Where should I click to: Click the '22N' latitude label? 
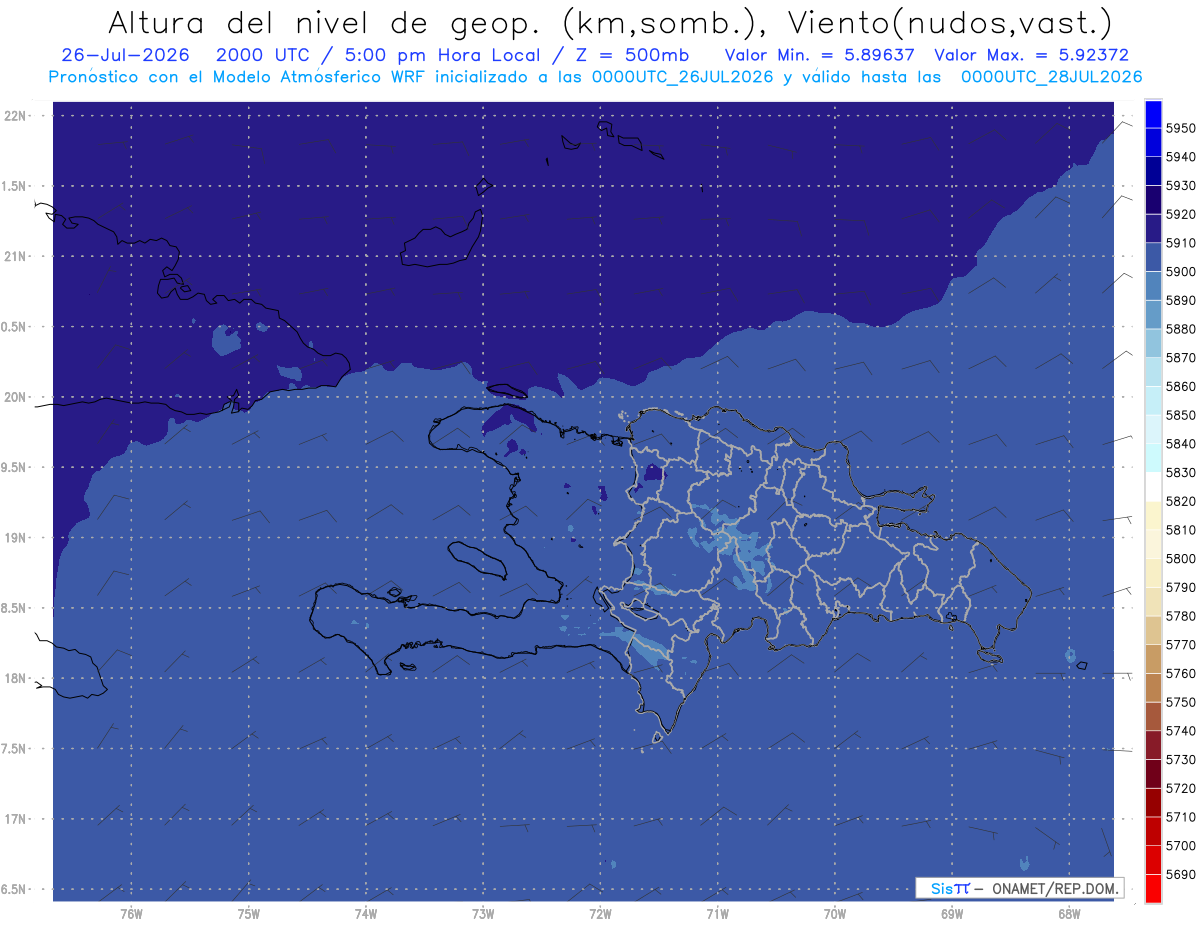click(x=17, y=115)
